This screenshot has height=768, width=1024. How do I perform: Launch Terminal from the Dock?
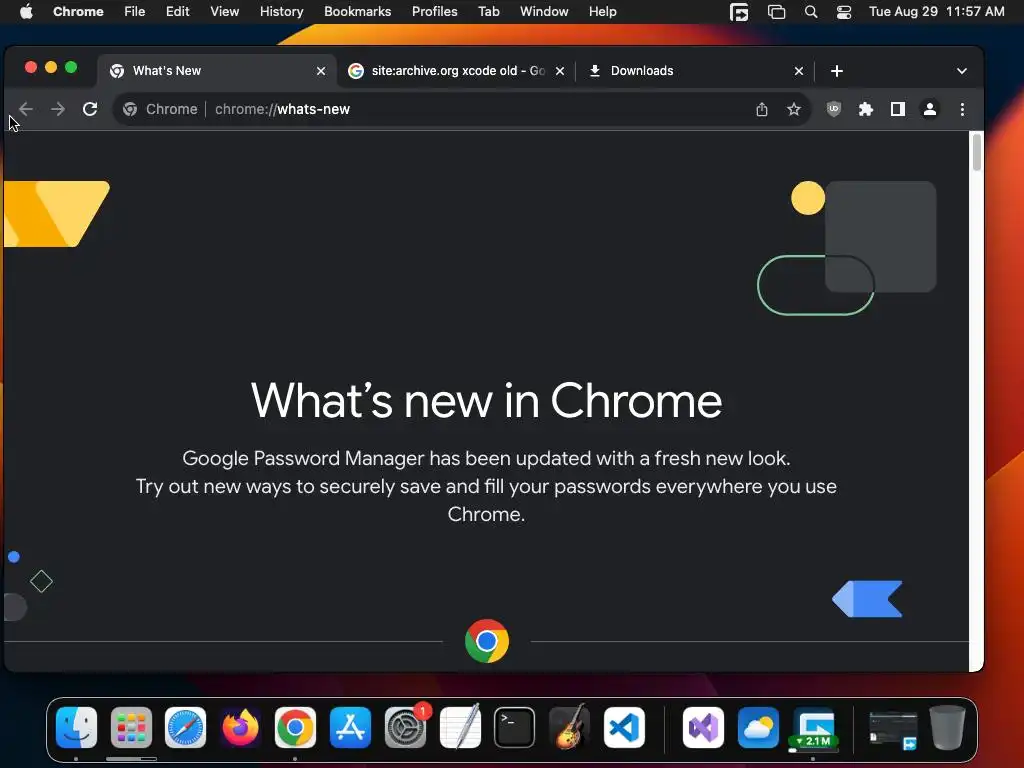[515, 728]
